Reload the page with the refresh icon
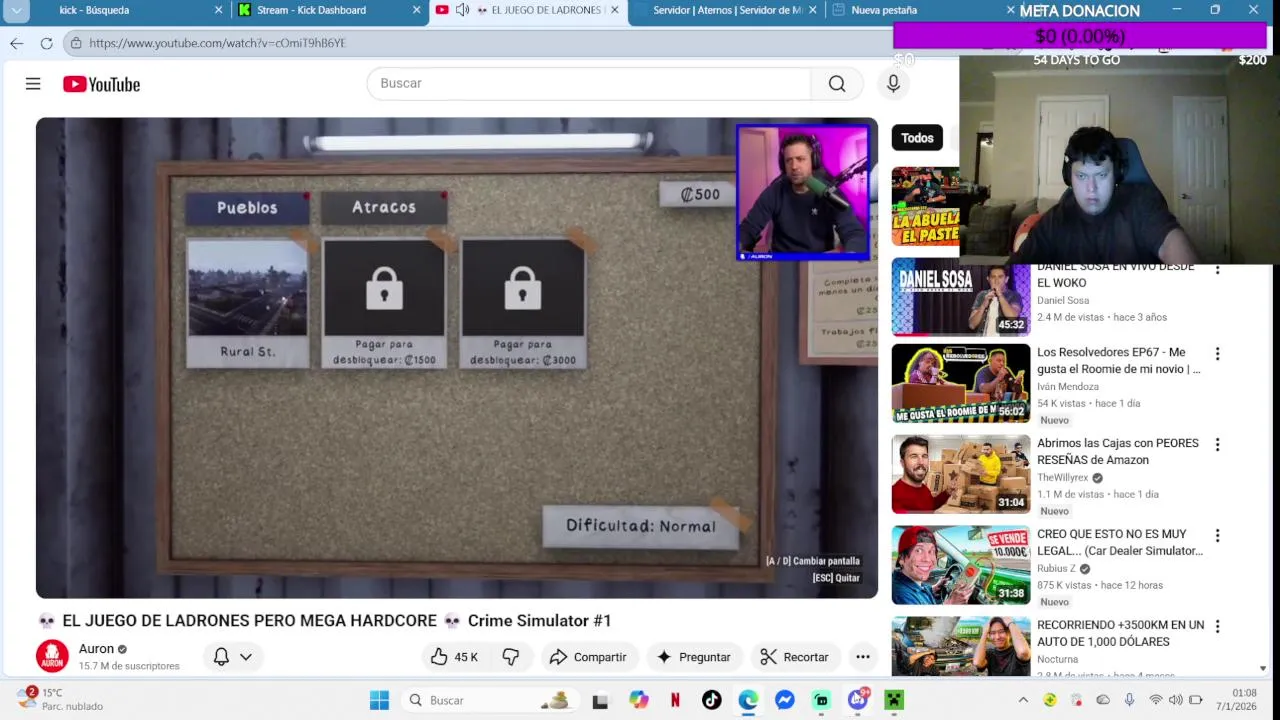Image resolution: width=1280 pixels, height=720 pixels. 46,43
